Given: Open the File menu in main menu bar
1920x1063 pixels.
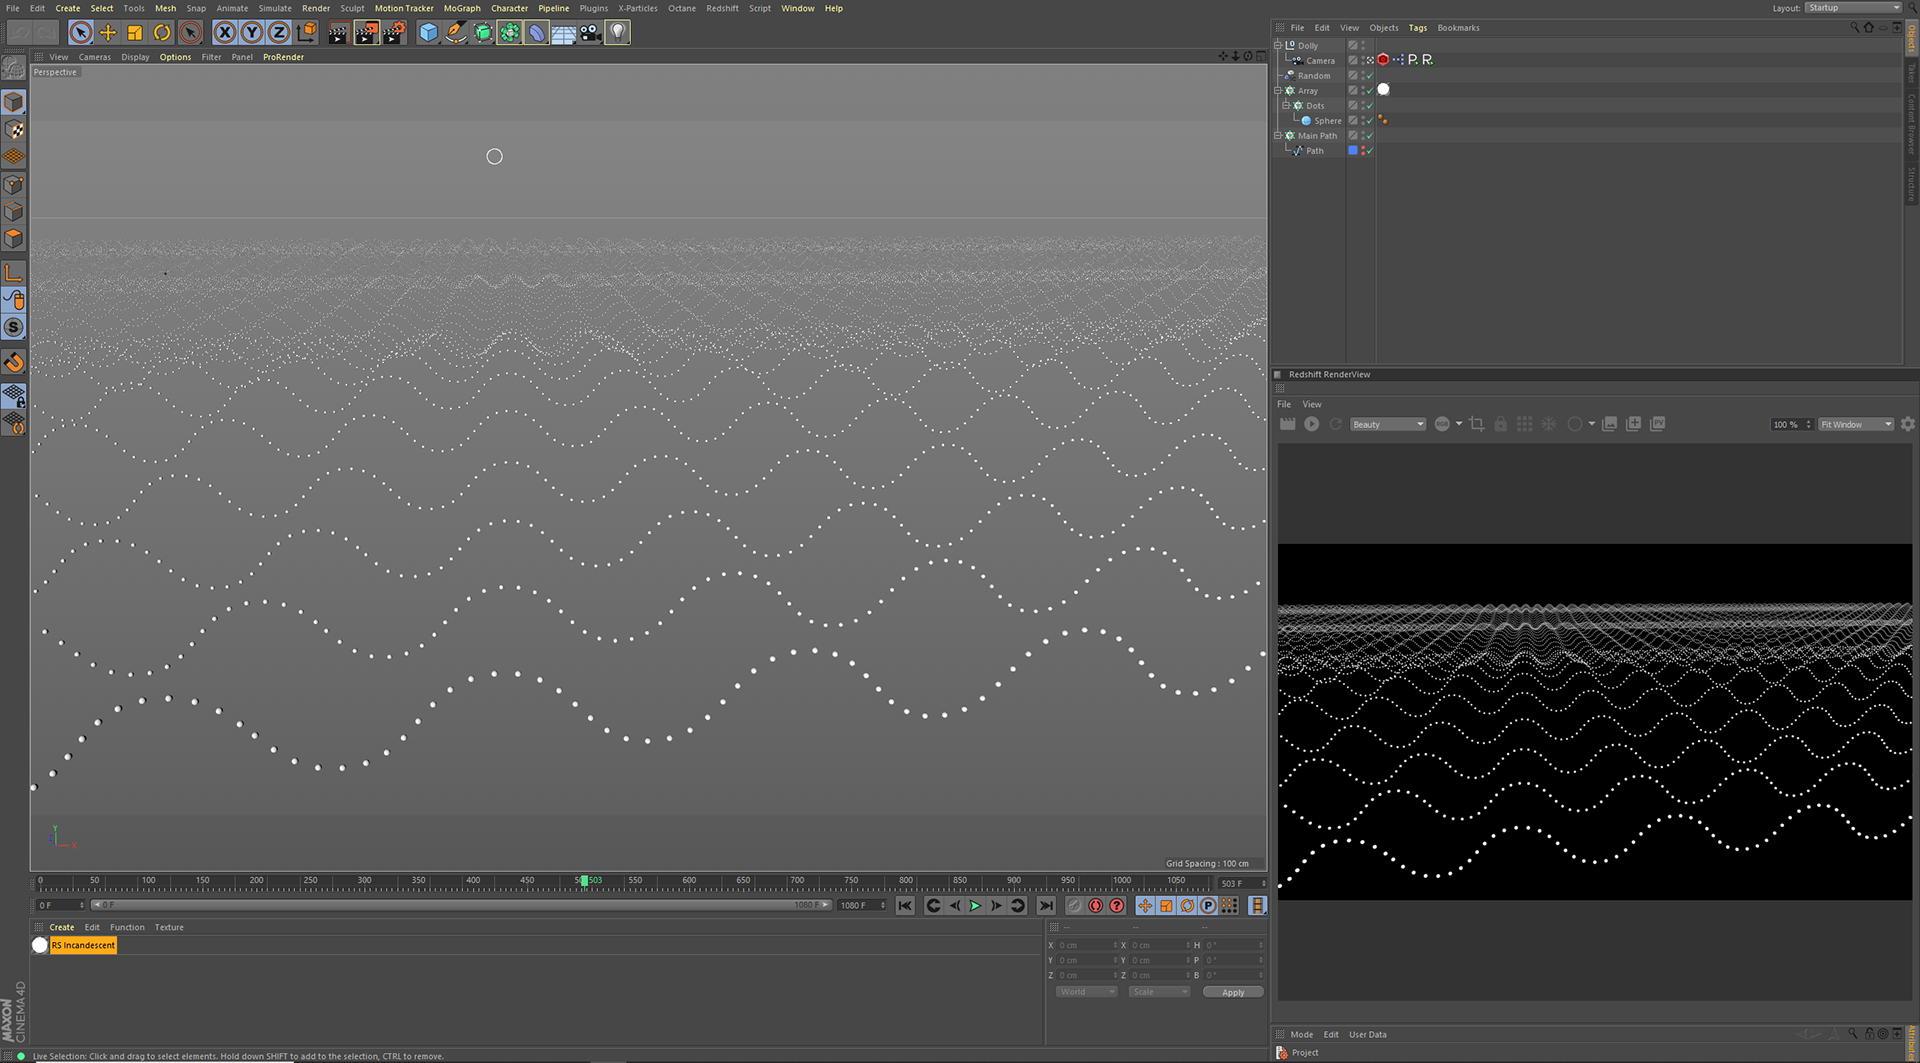Looking at the screenshot, I should click(13, 8).
